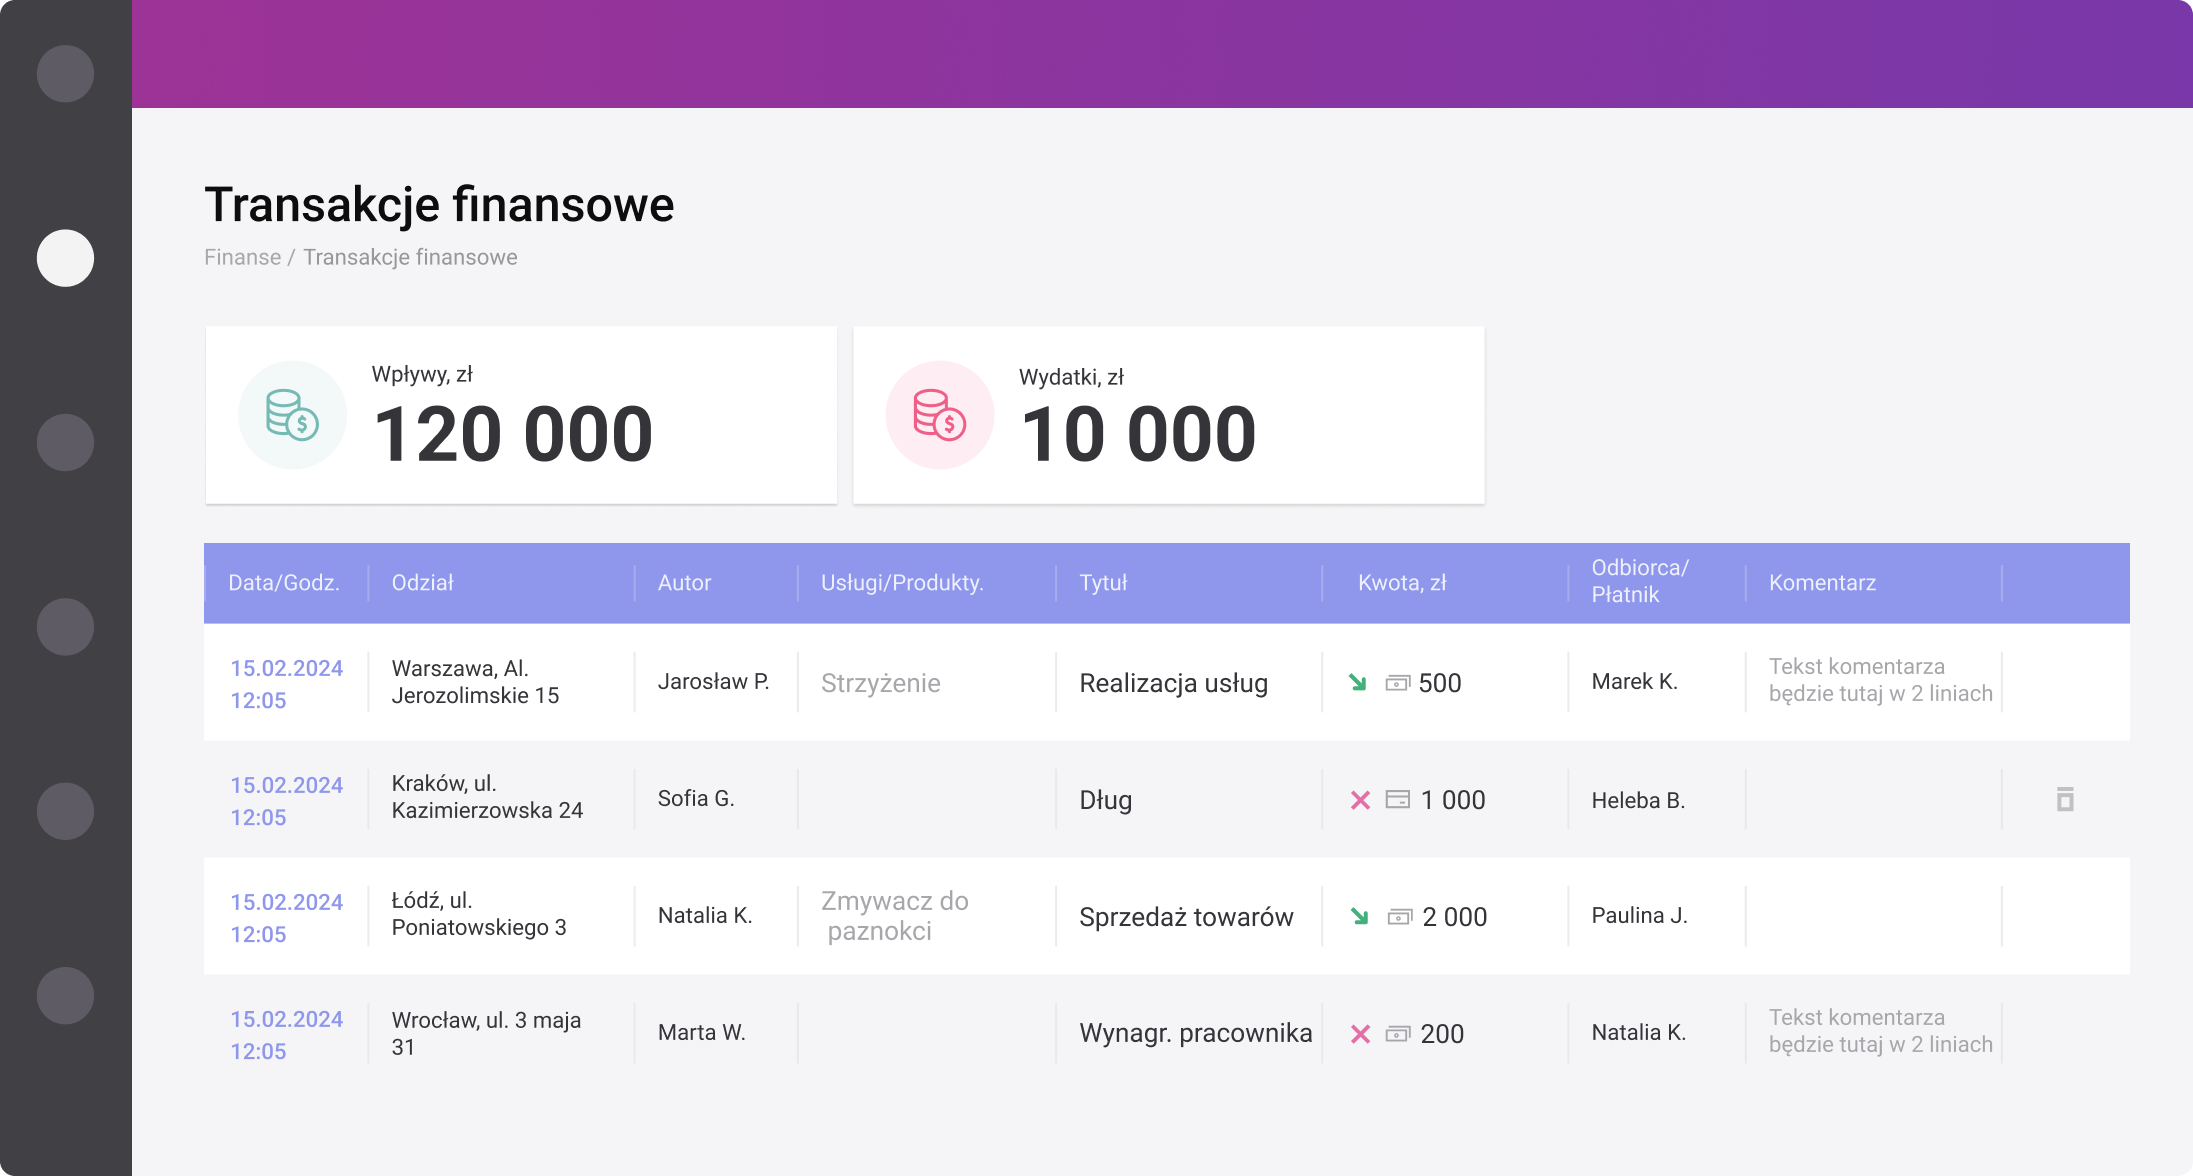Click author Natalia K. in the Łódź row
This screenshot has height=1176, width=2193.
[705, 915]
